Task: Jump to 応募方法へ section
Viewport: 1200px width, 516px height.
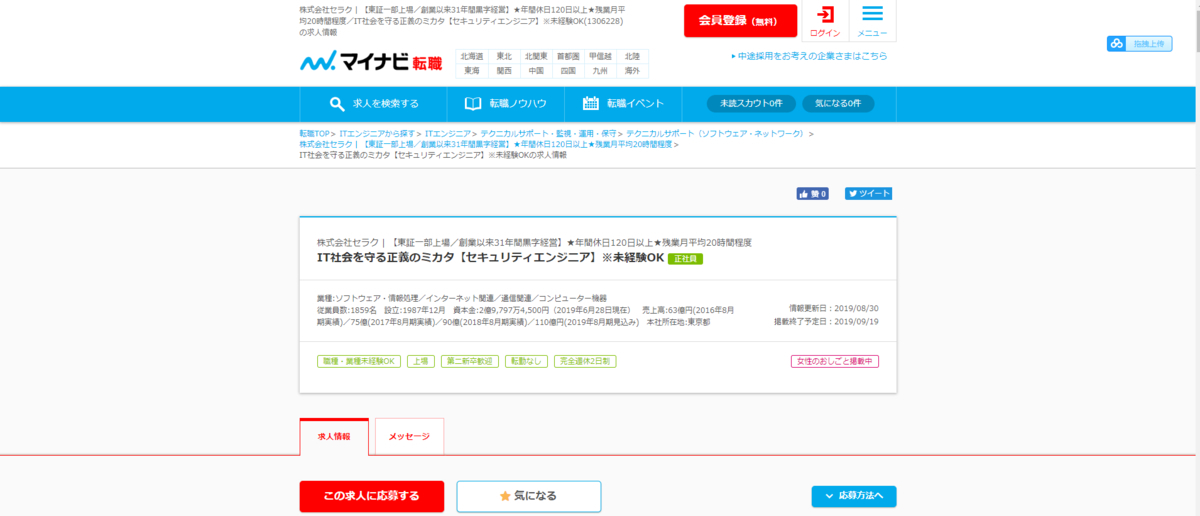Action: (x=854, y=496)
